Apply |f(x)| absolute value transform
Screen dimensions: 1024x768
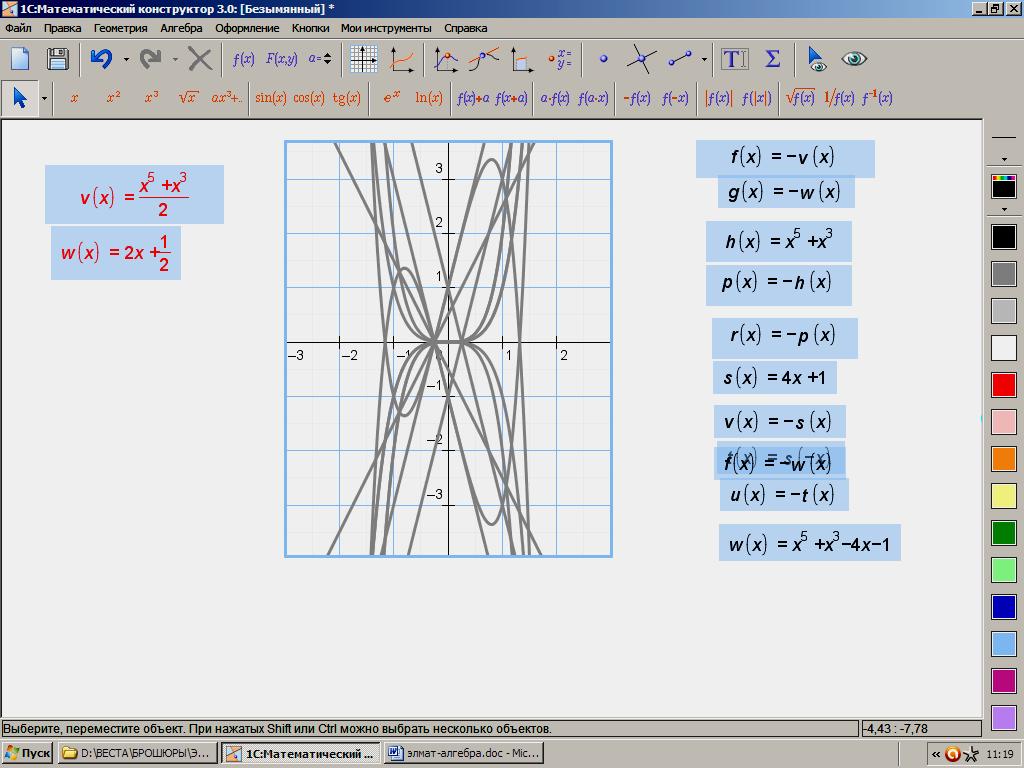(x=718, y=98)
